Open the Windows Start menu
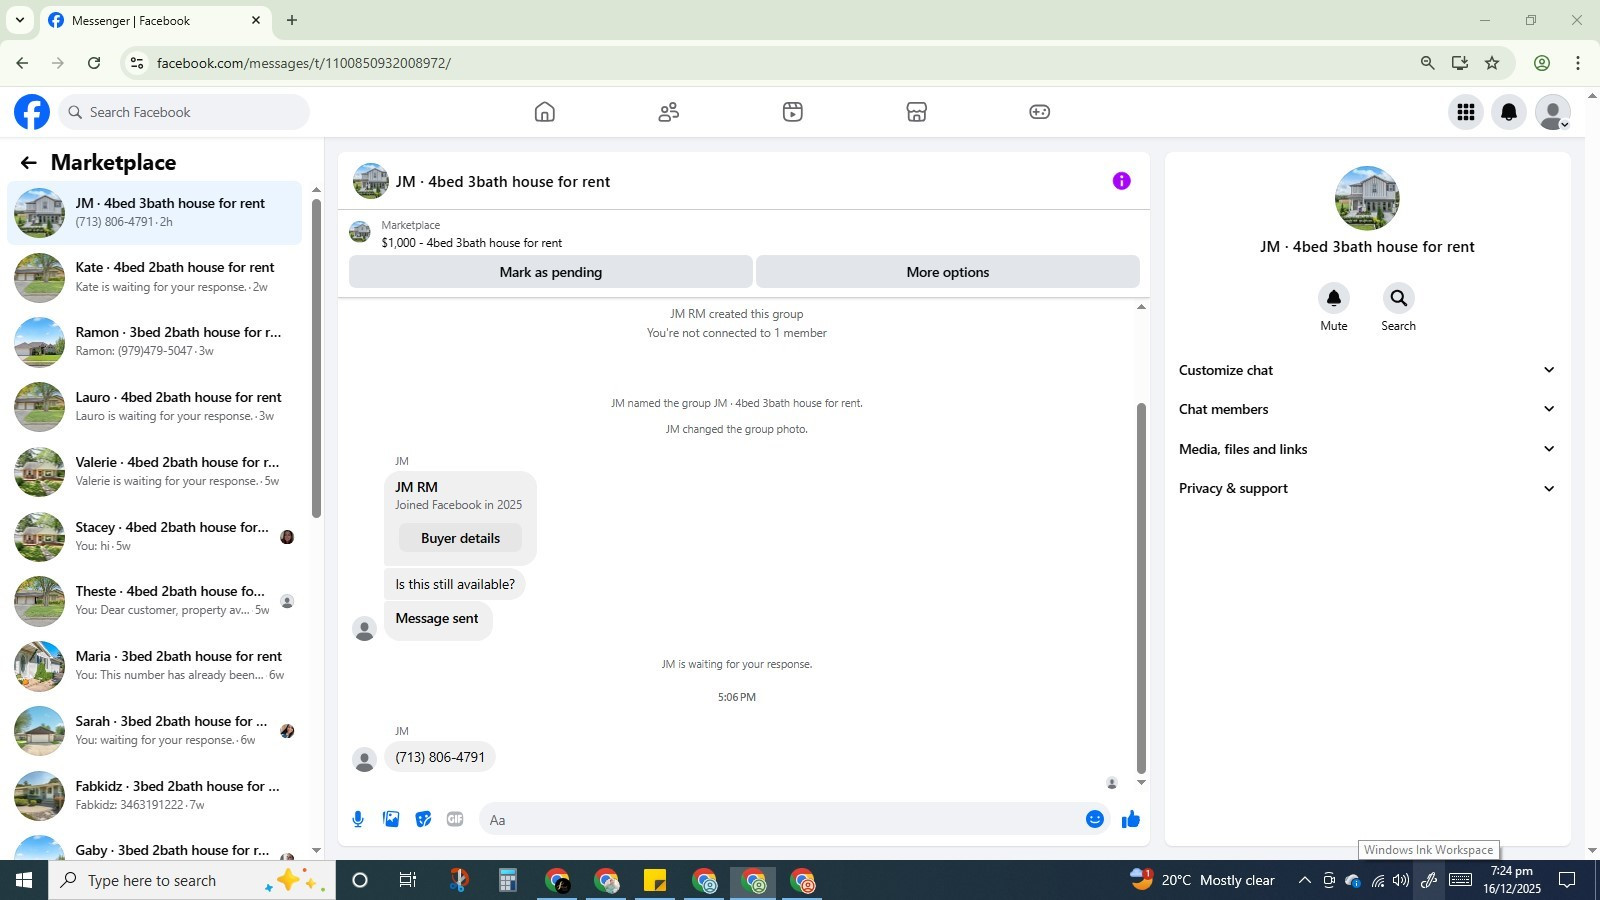The height and width of the screenshot is (900, 1600). pos(24,881)
